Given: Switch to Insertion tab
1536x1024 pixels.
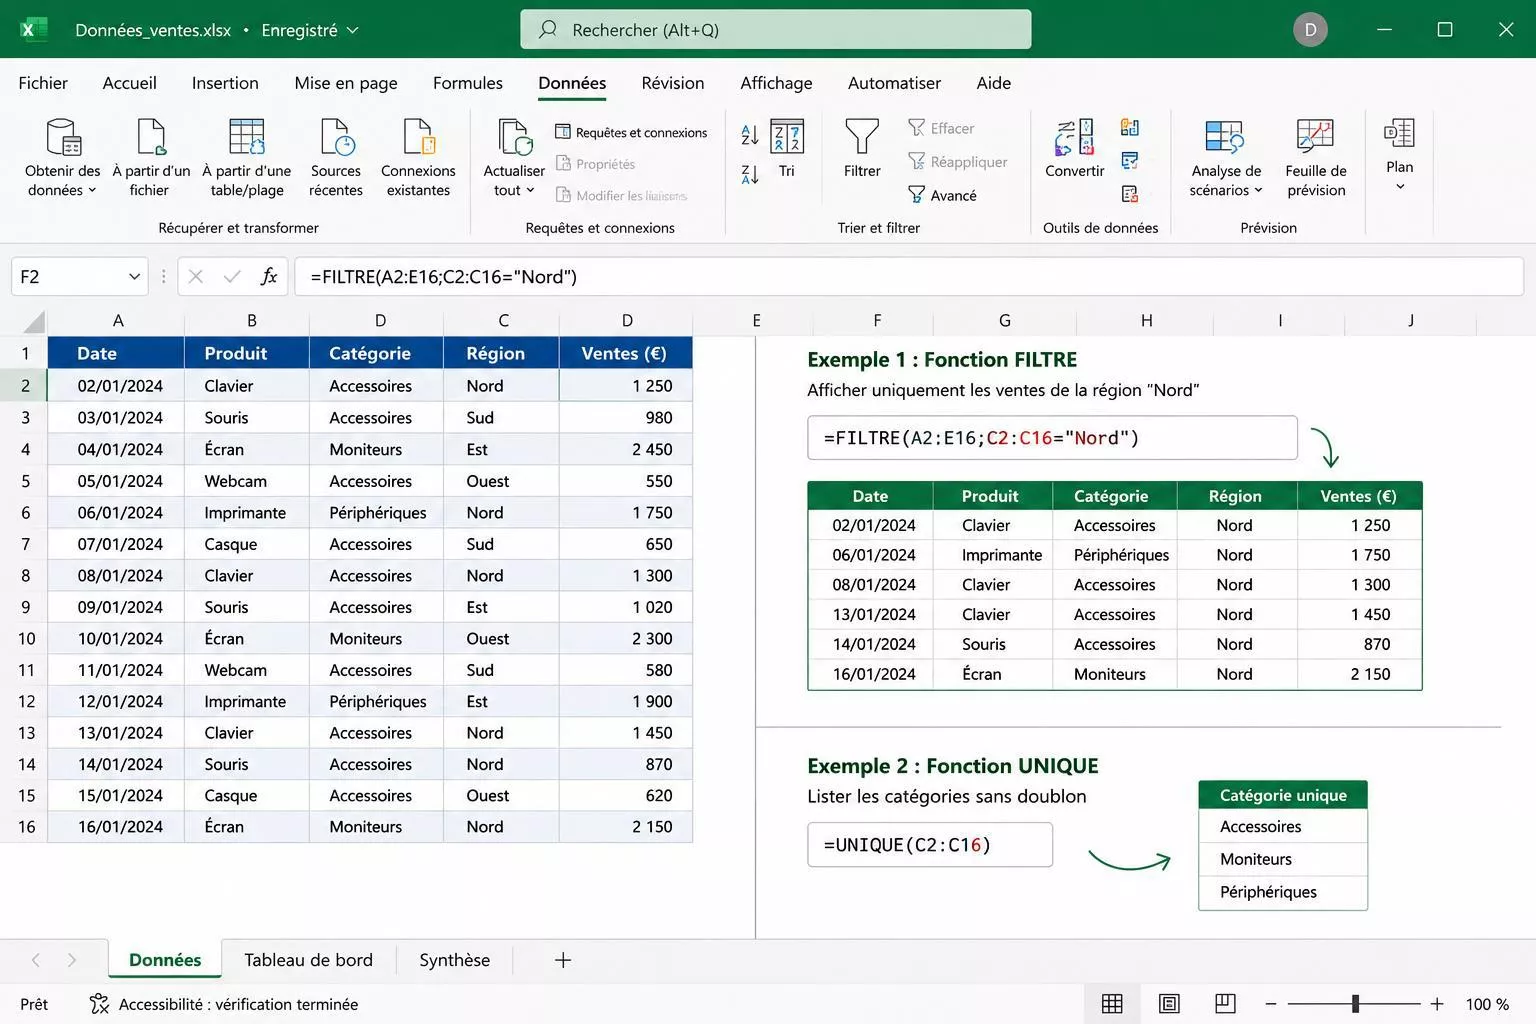Looking at the screenshot, I should click(x=225, y=83).
